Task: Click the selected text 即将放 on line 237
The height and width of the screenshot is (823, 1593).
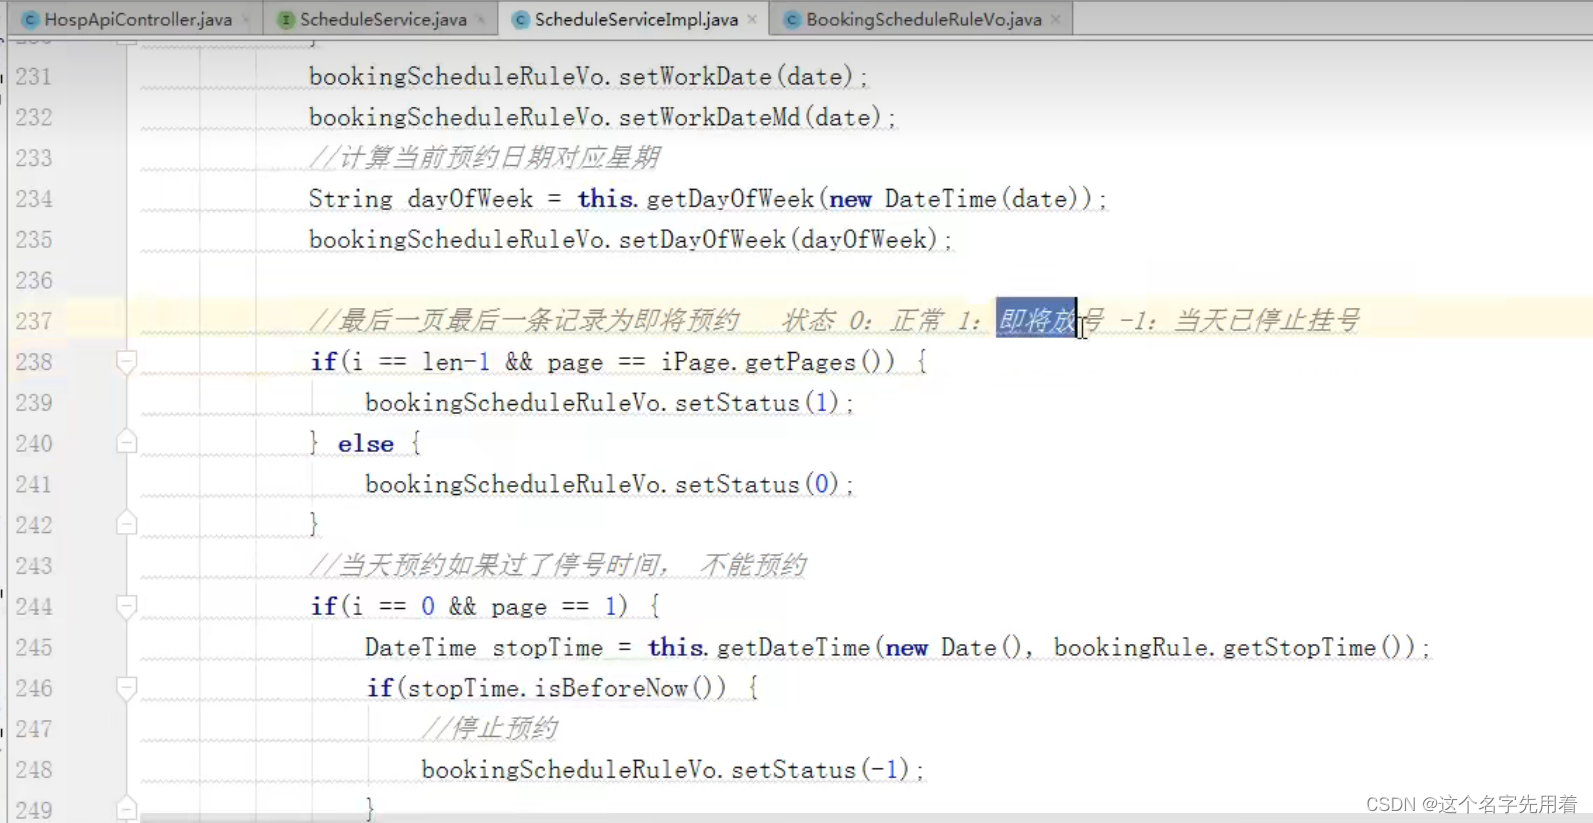Action: [x=1036, y=320]
